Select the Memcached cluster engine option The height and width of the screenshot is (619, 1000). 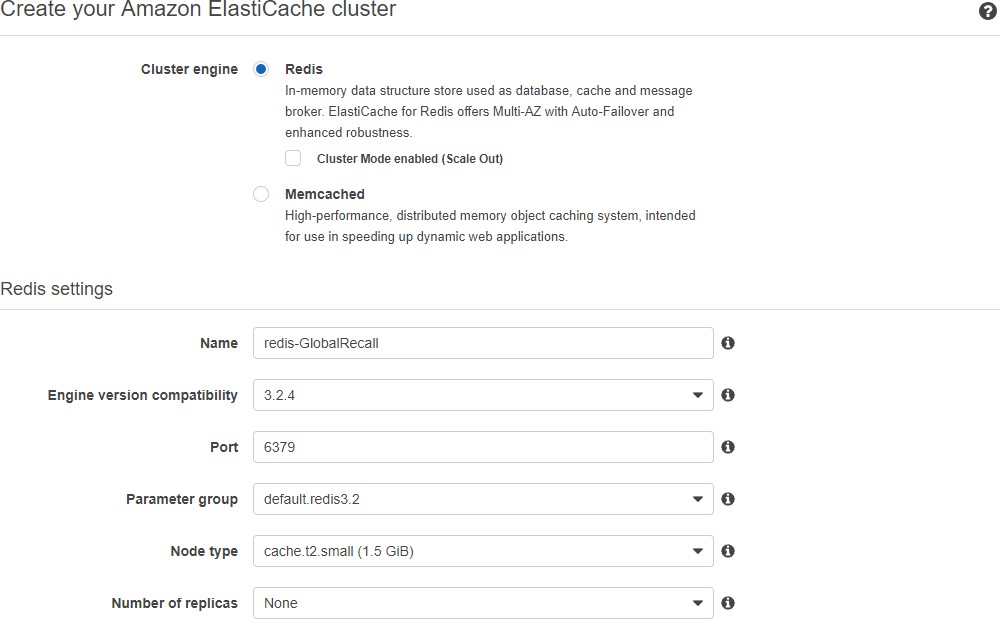tap(261, 194)
